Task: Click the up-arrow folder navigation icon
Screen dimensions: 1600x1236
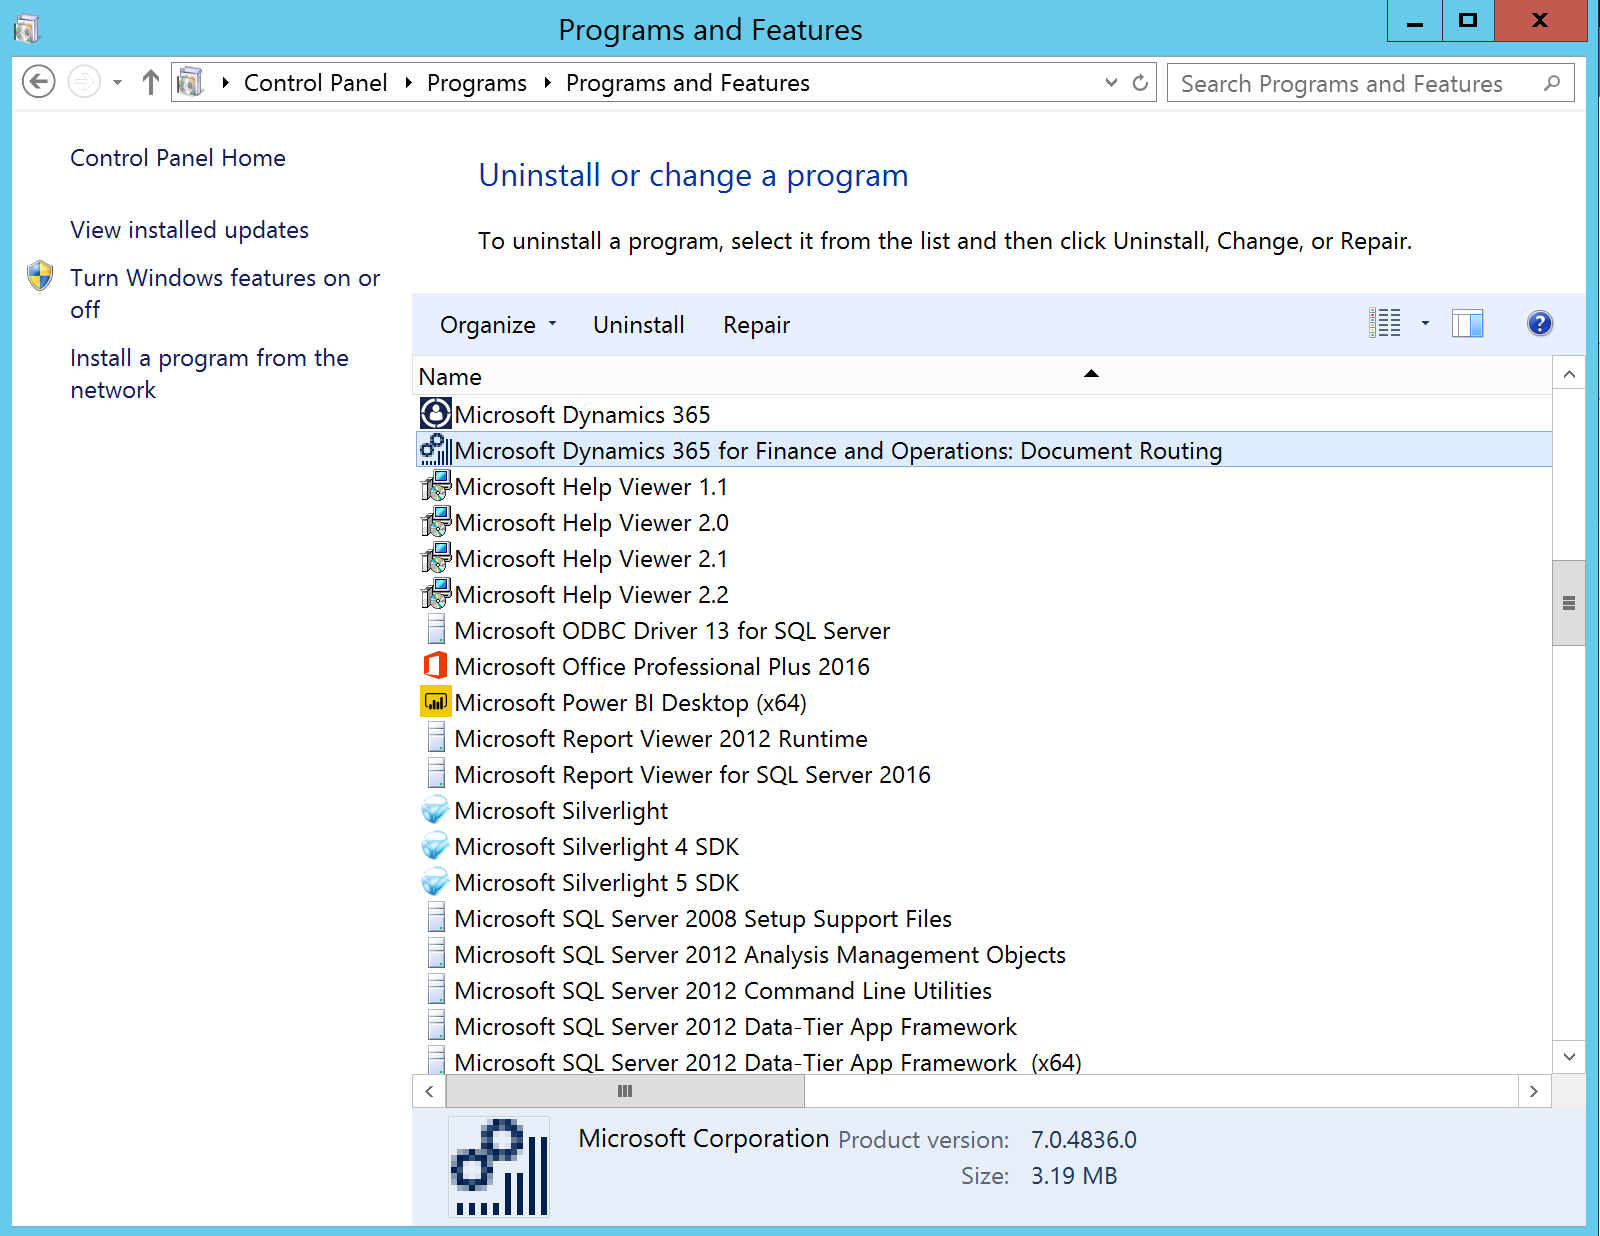Action: pos(150,82)
